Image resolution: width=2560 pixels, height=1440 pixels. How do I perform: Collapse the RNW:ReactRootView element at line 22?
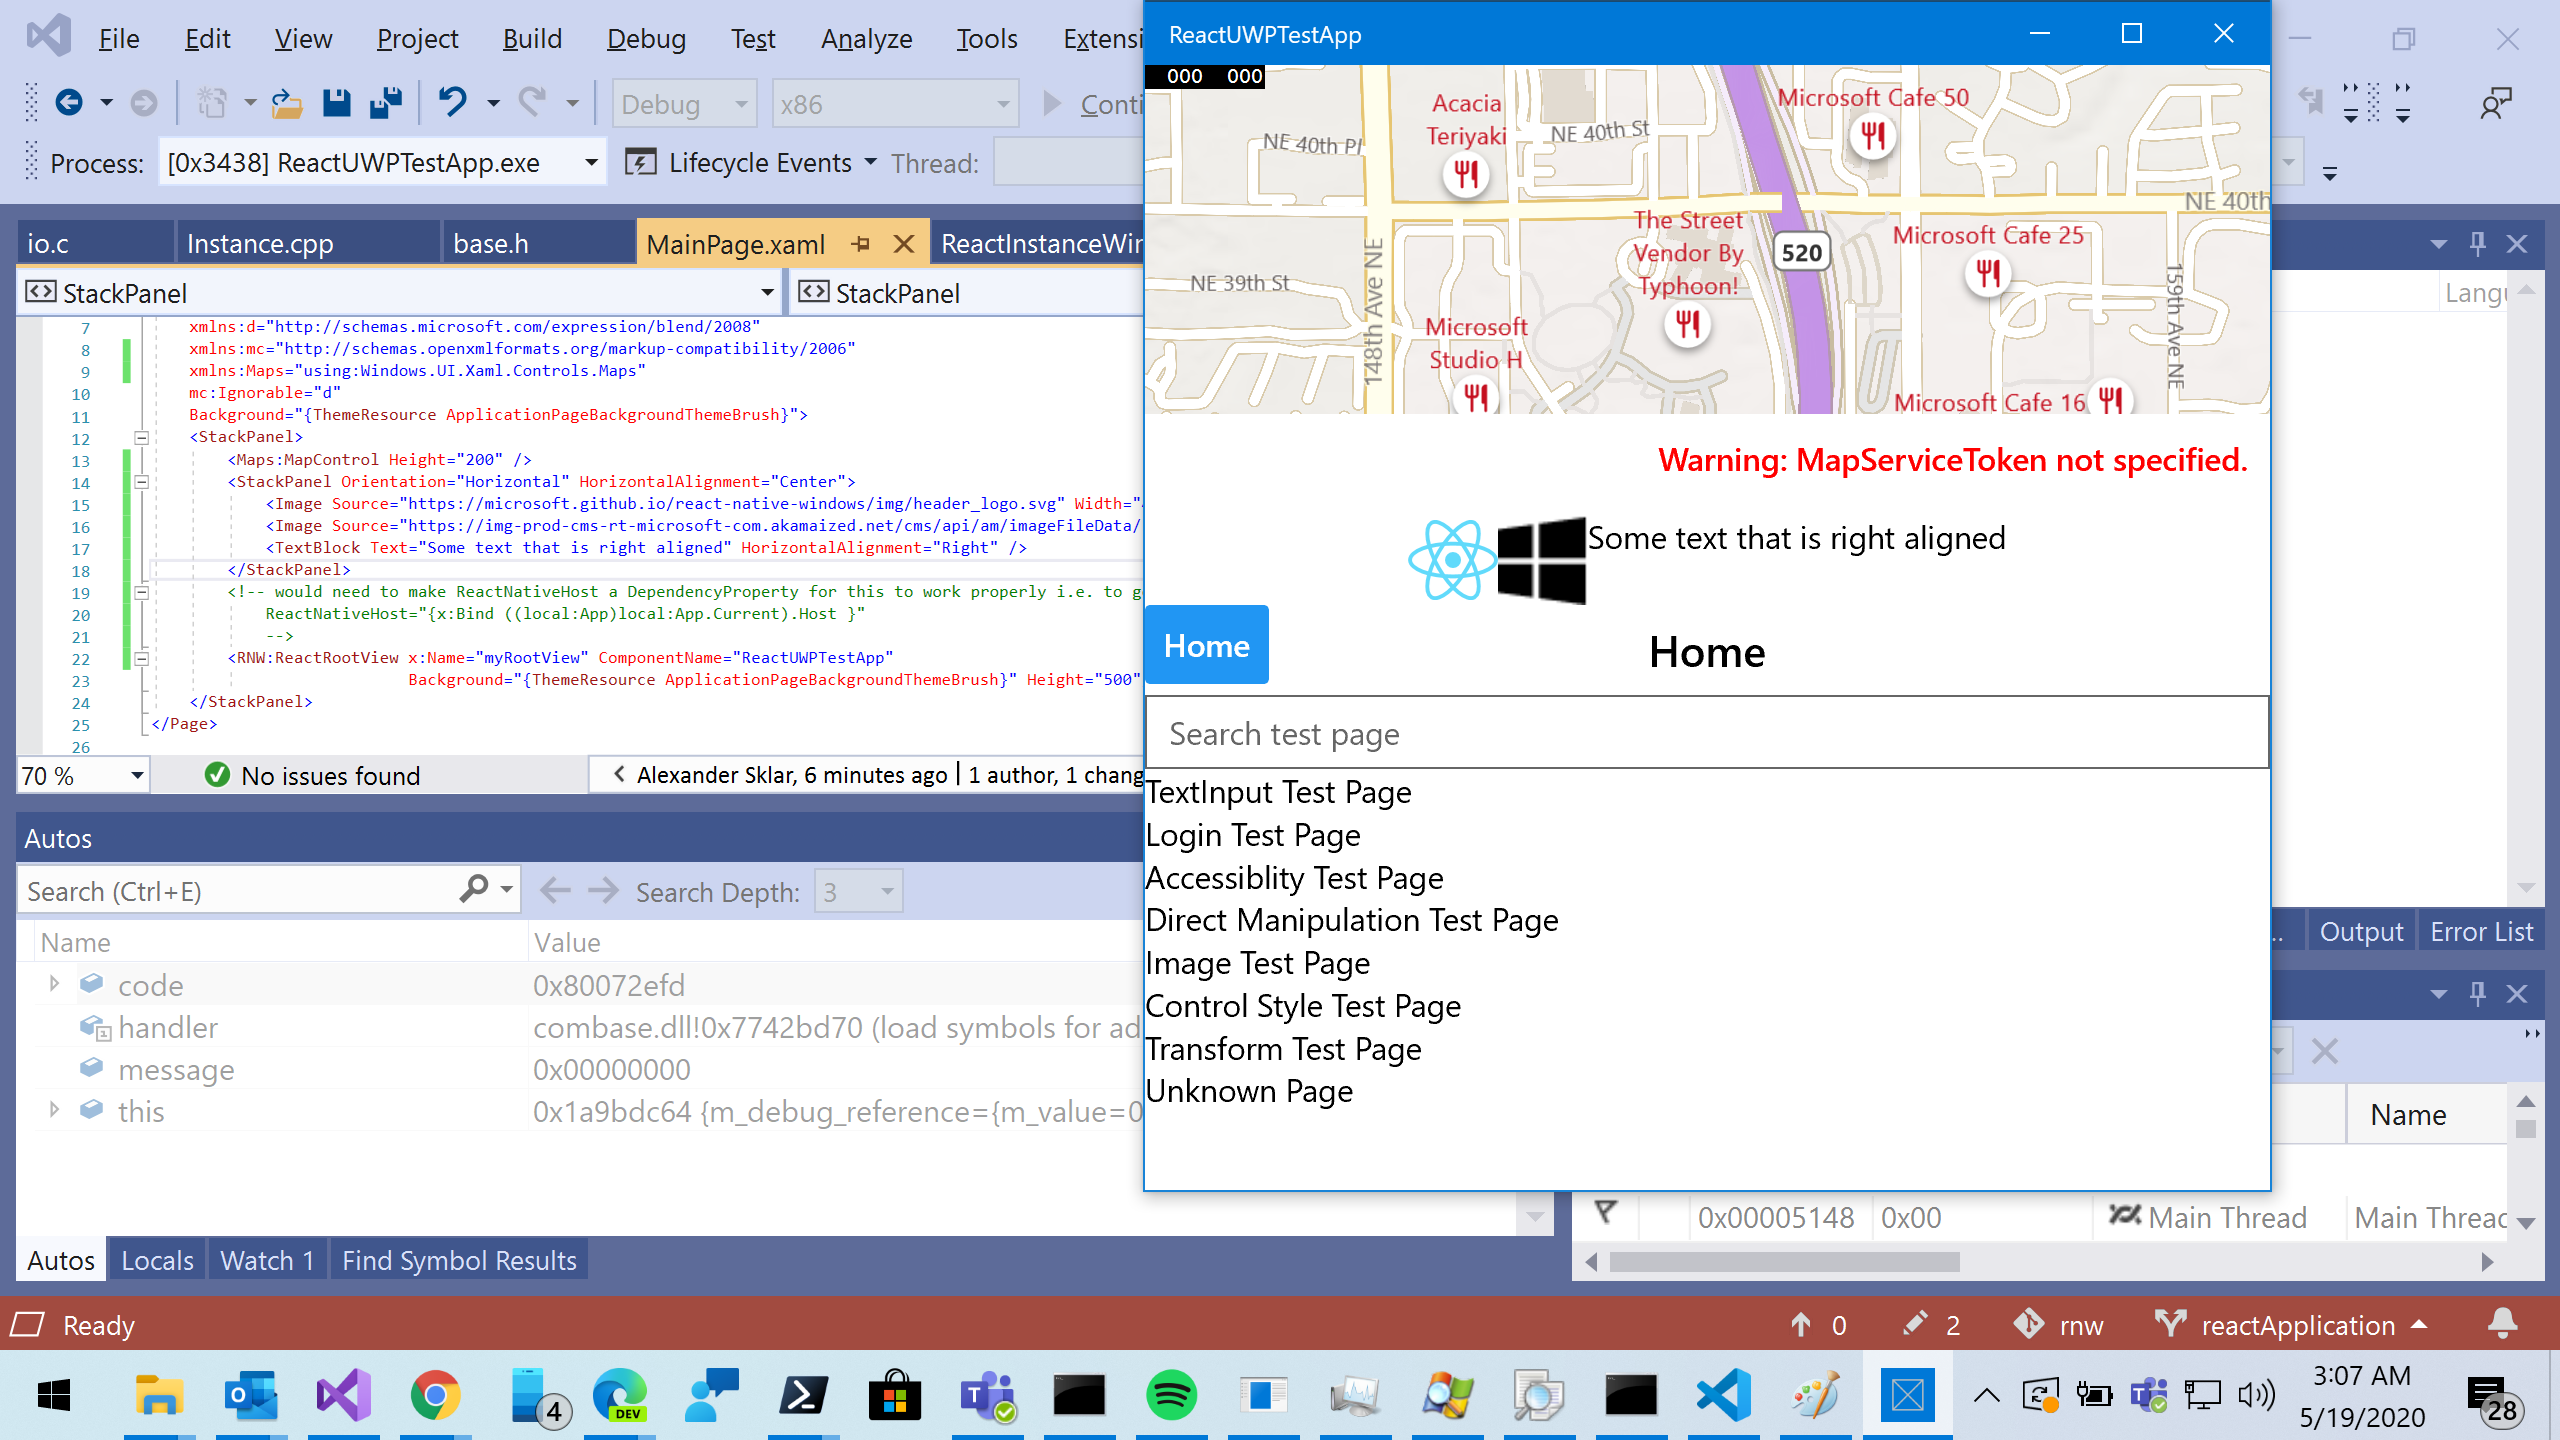coord(142,658)
